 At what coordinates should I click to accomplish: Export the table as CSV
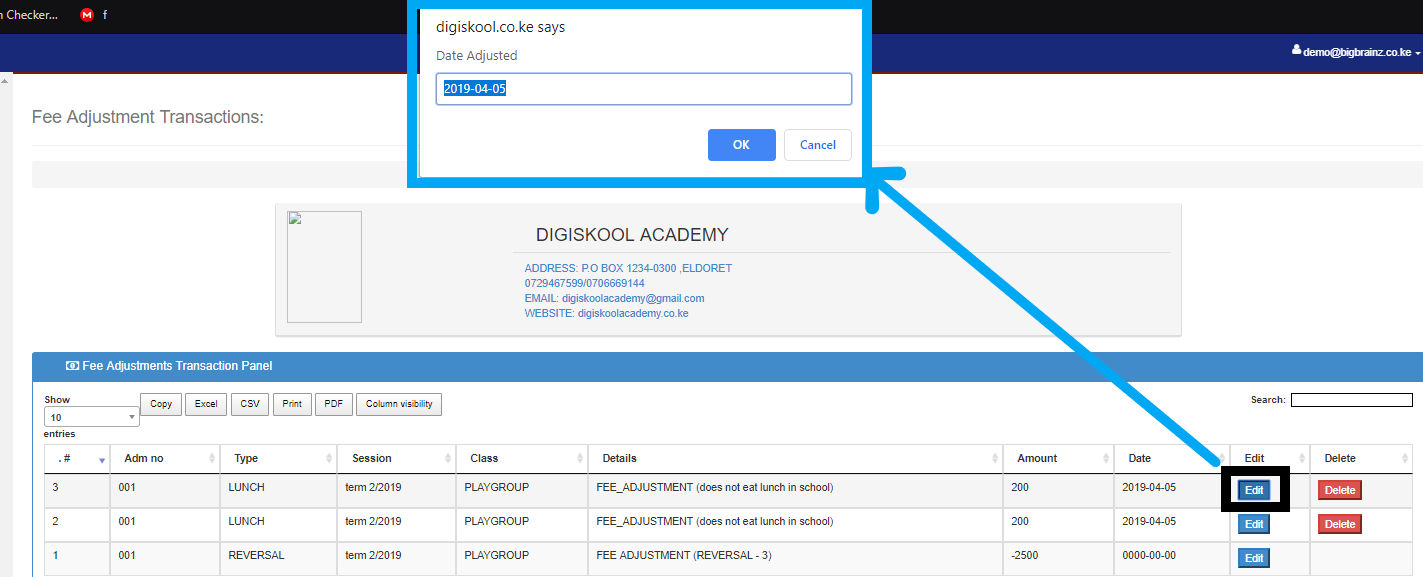pos(249,404)
